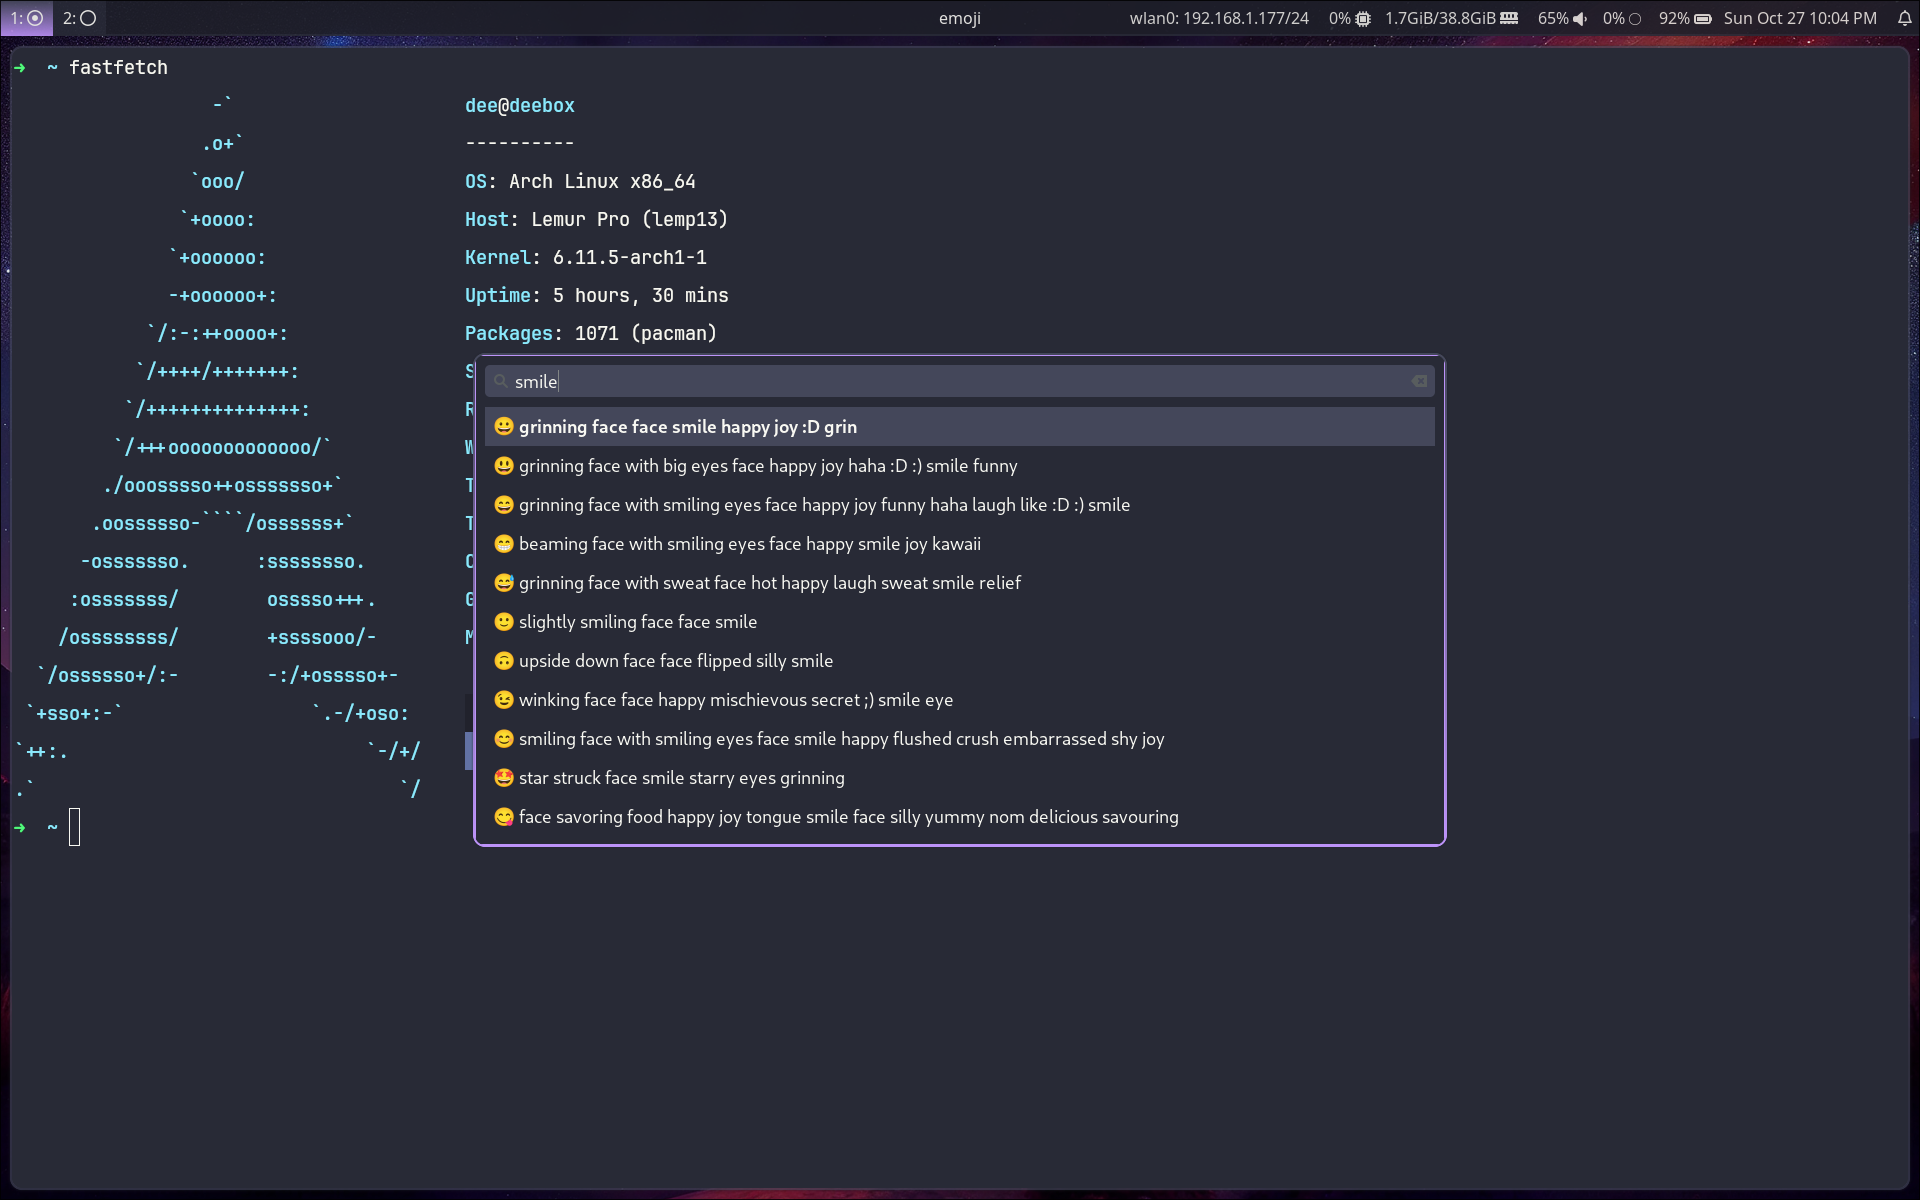Choose grinning face with big eyes entry
This screenshot has width=1920, height=1200.
[767, 466]
